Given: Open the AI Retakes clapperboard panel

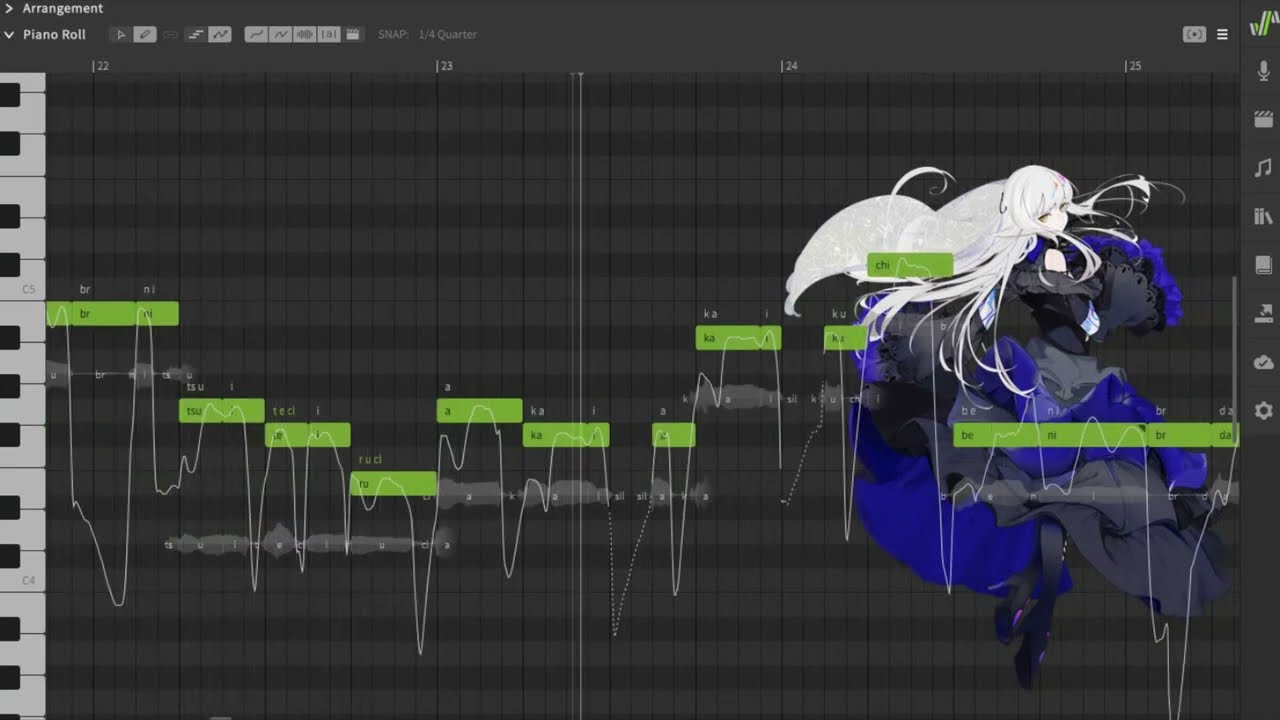Looking at the screenshot, I should pos(1263,119).
